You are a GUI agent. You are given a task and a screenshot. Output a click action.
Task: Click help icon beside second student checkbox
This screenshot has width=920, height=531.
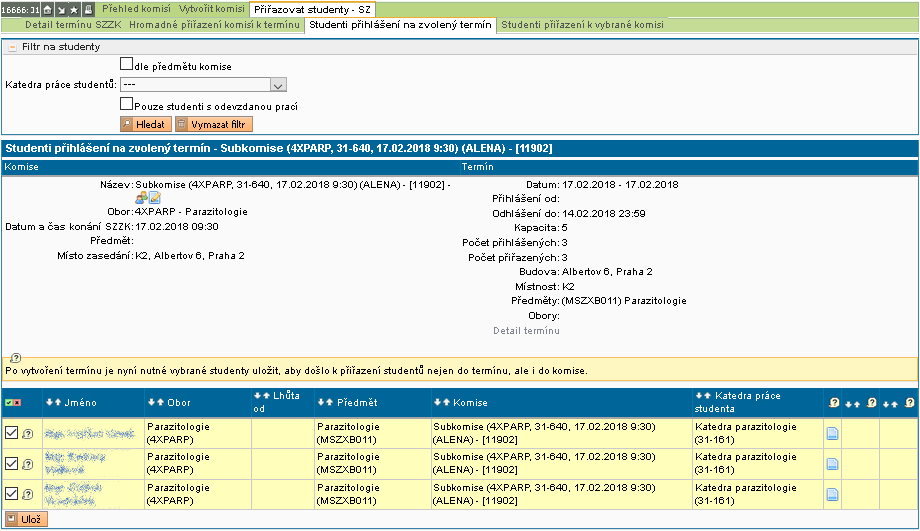pos(27,464)
